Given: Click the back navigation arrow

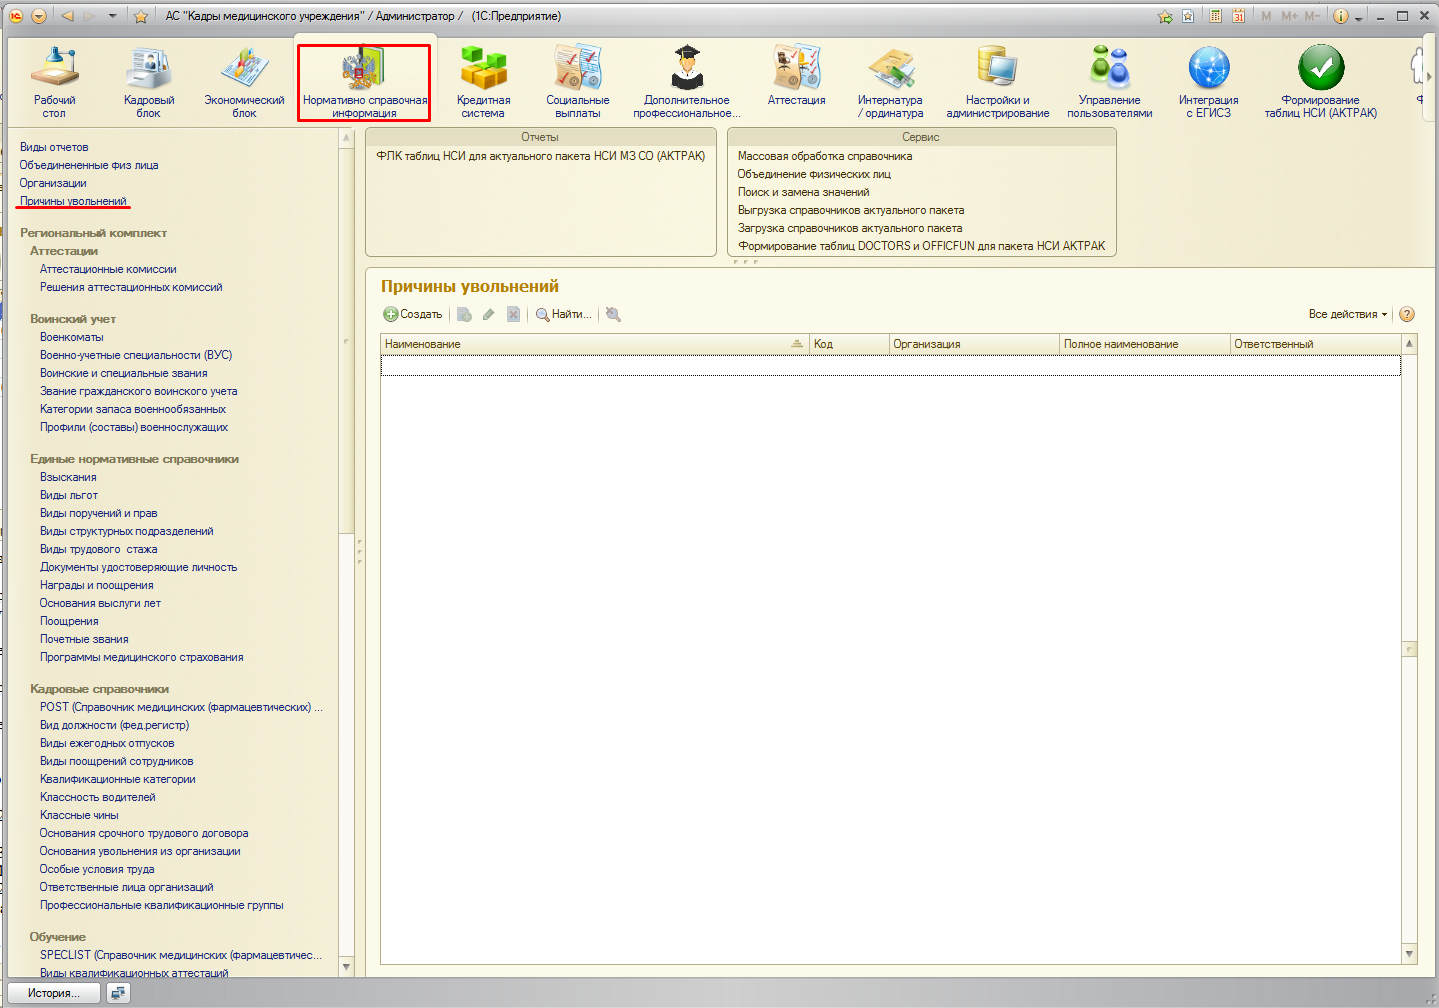Looking at the screenshot, I should point(67,16).
